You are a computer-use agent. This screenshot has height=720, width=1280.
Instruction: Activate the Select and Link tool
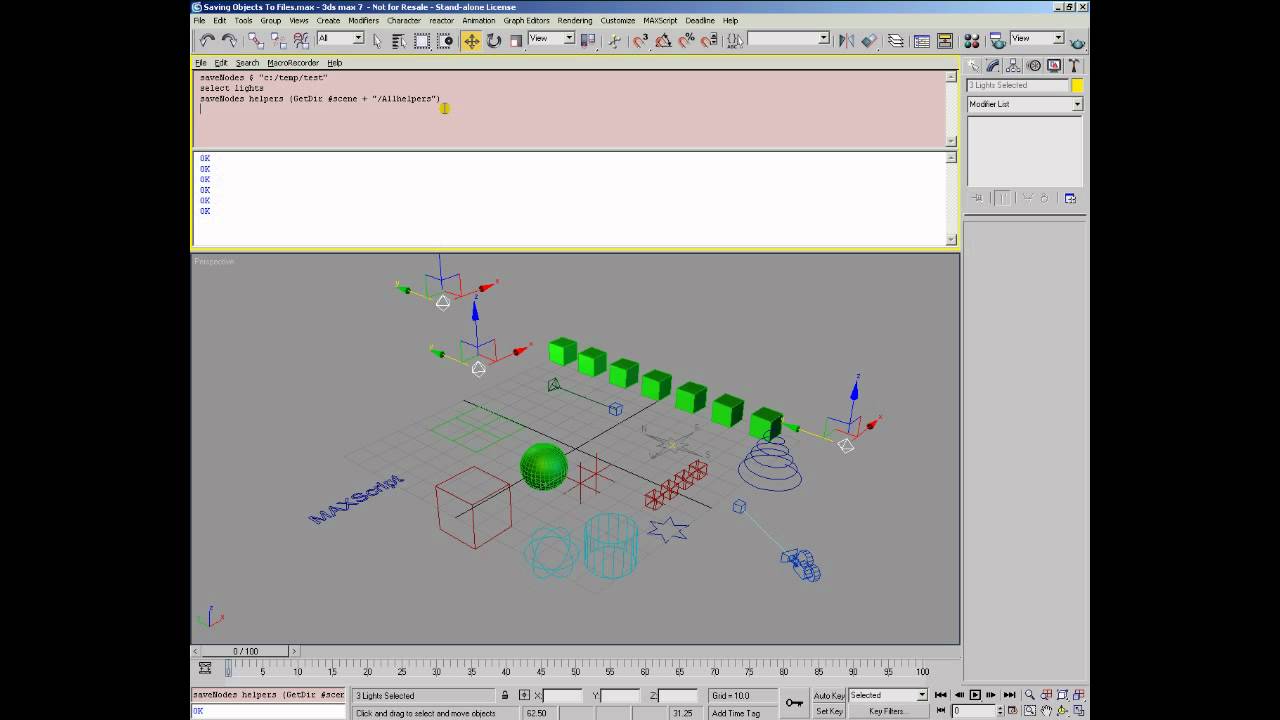[x=256, y=40]
